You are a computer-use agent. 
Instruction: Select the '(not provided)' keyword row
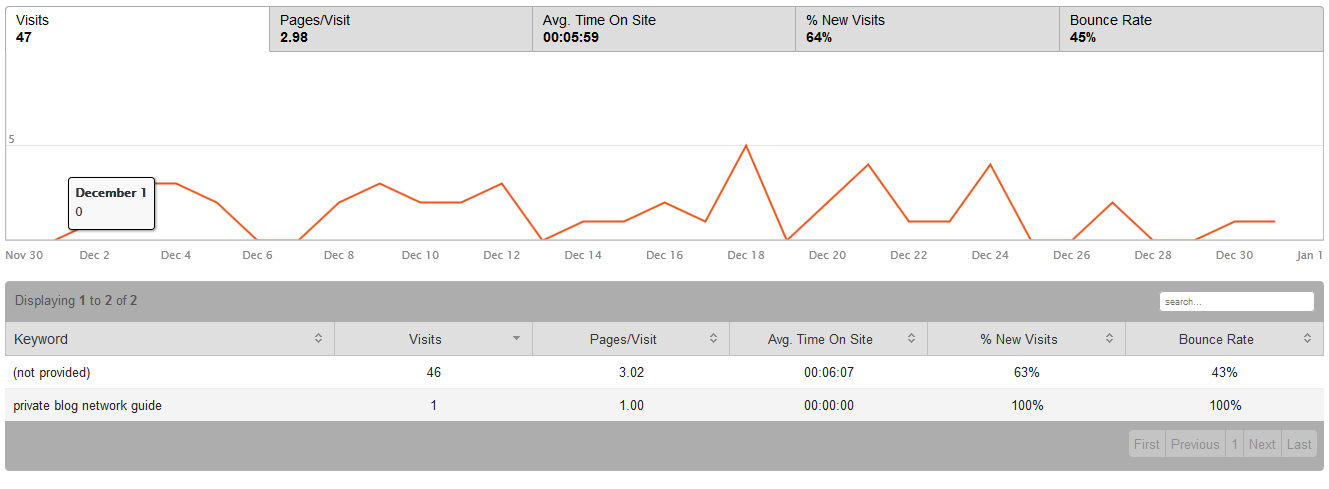52,373
